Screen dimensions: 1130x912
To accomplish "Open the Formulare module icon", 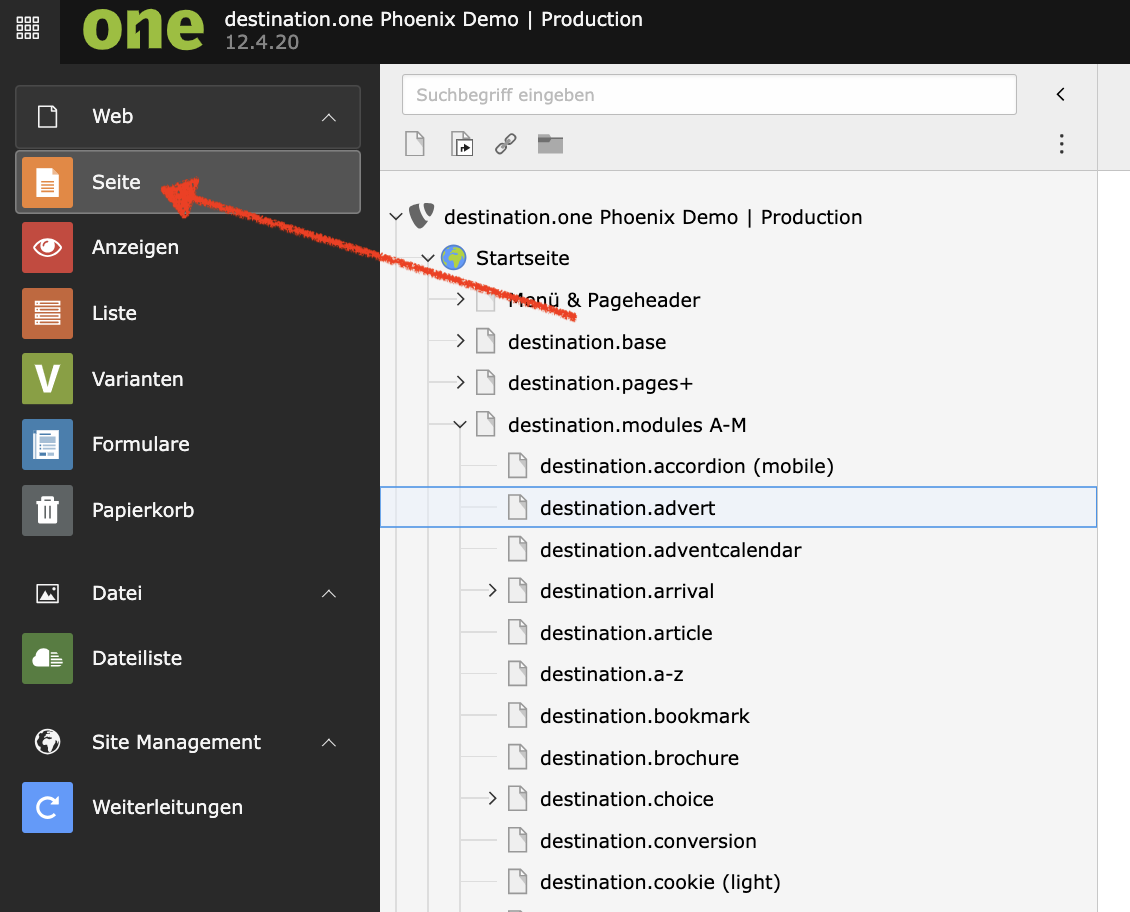I will coord(48,444).
